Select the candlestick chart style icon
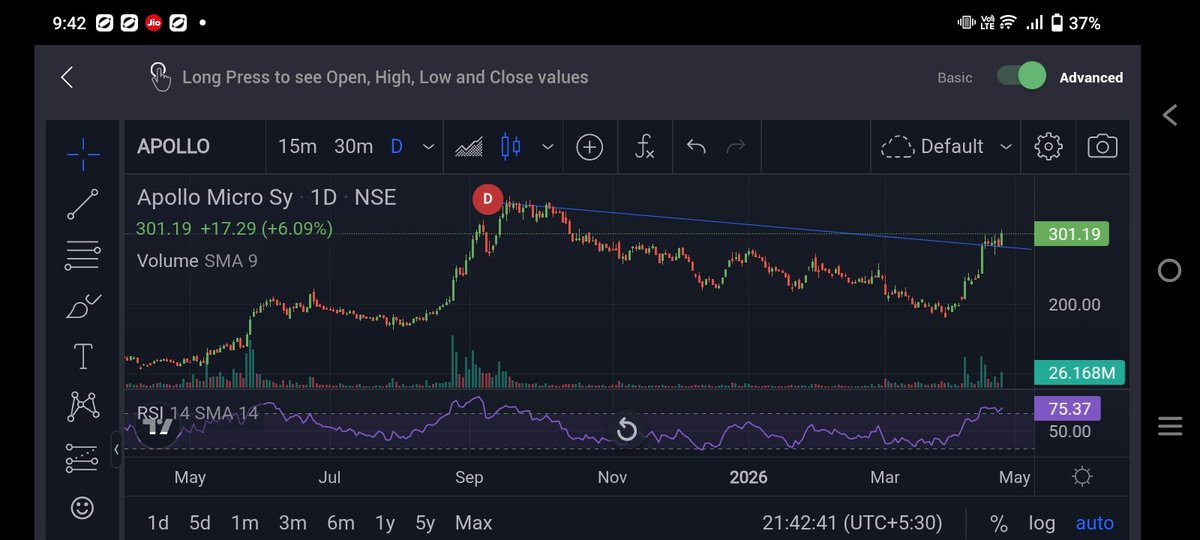Viewport: 1200px width, 540px height. [x=511, y=147]
